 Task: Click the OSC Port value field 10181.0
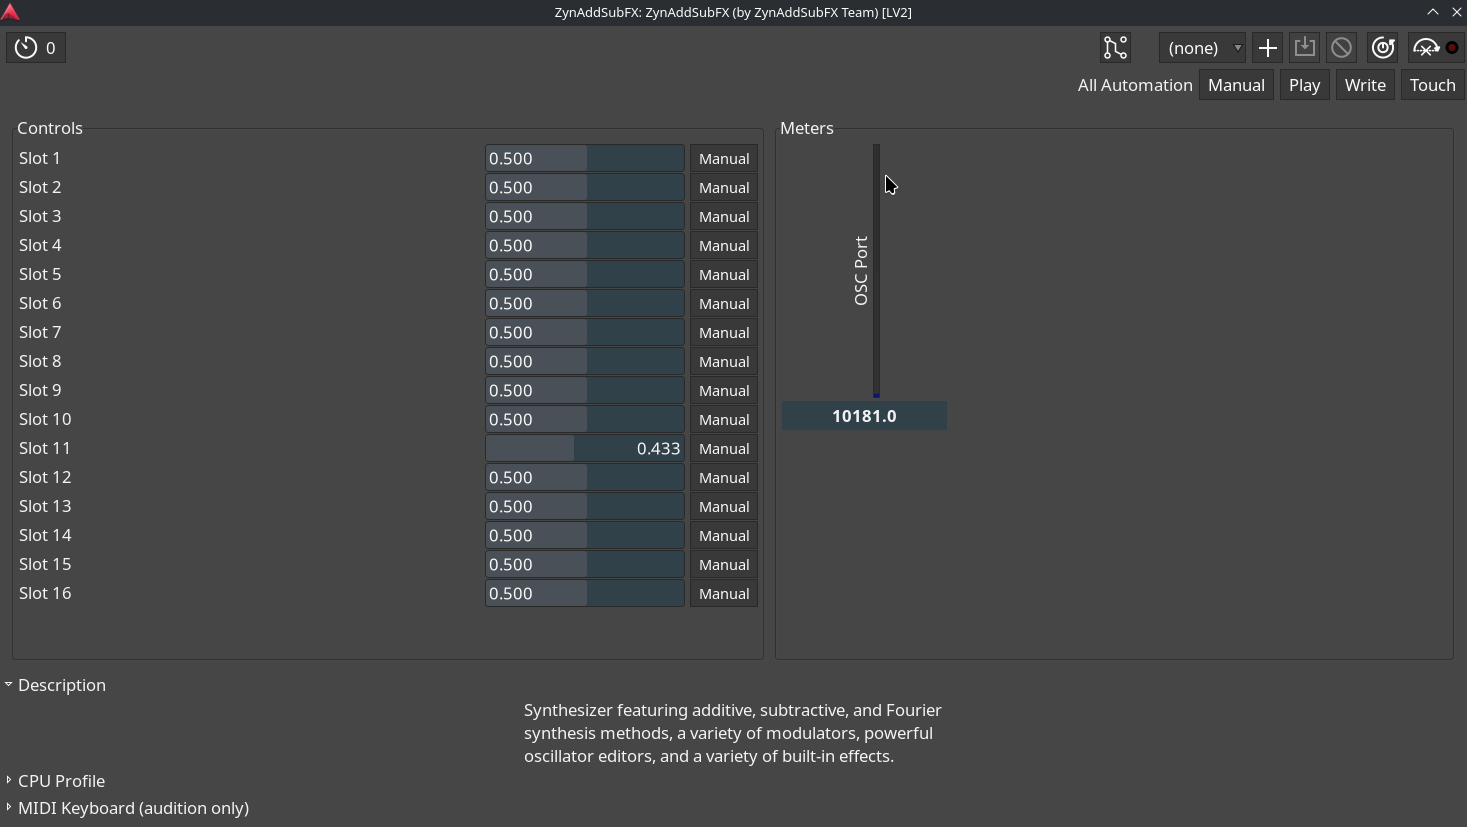point(864,416)
